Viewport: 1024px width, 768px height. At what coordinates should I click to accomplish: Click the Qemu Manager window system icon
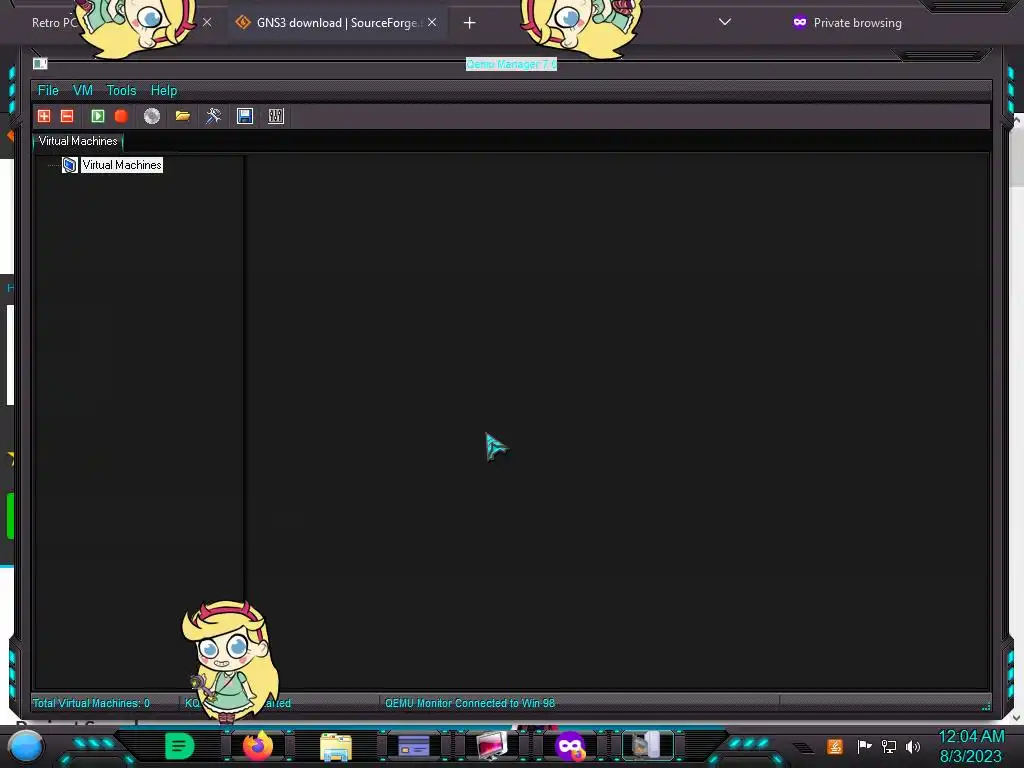click(x=40, y=63)
